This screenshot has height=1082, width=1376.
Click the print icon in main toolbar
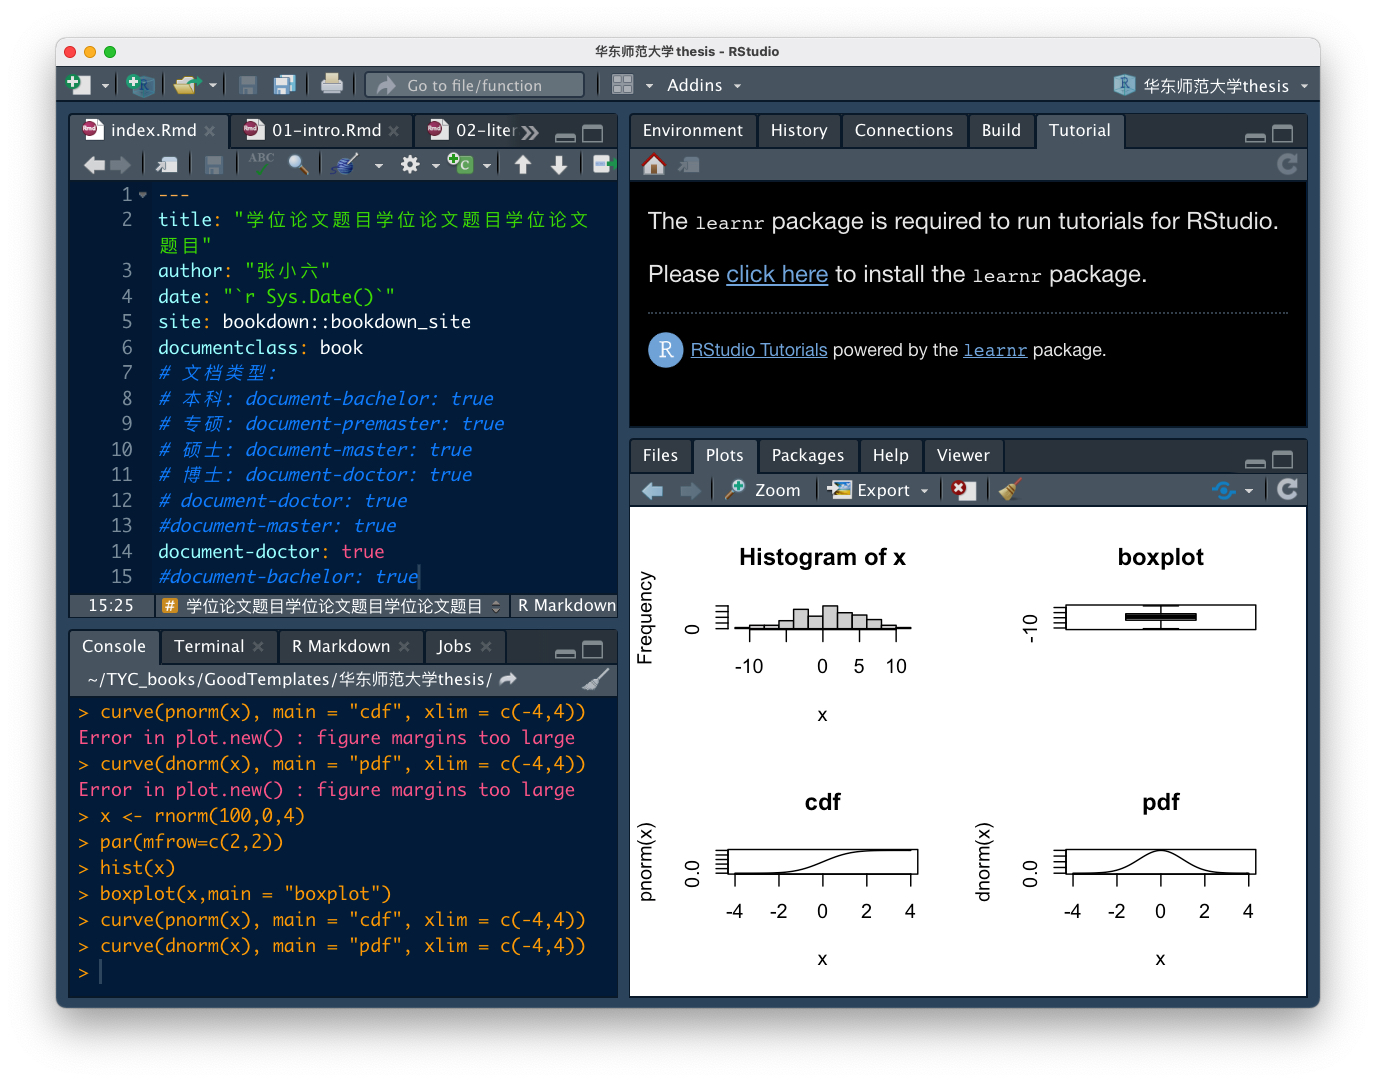point(332,85)
